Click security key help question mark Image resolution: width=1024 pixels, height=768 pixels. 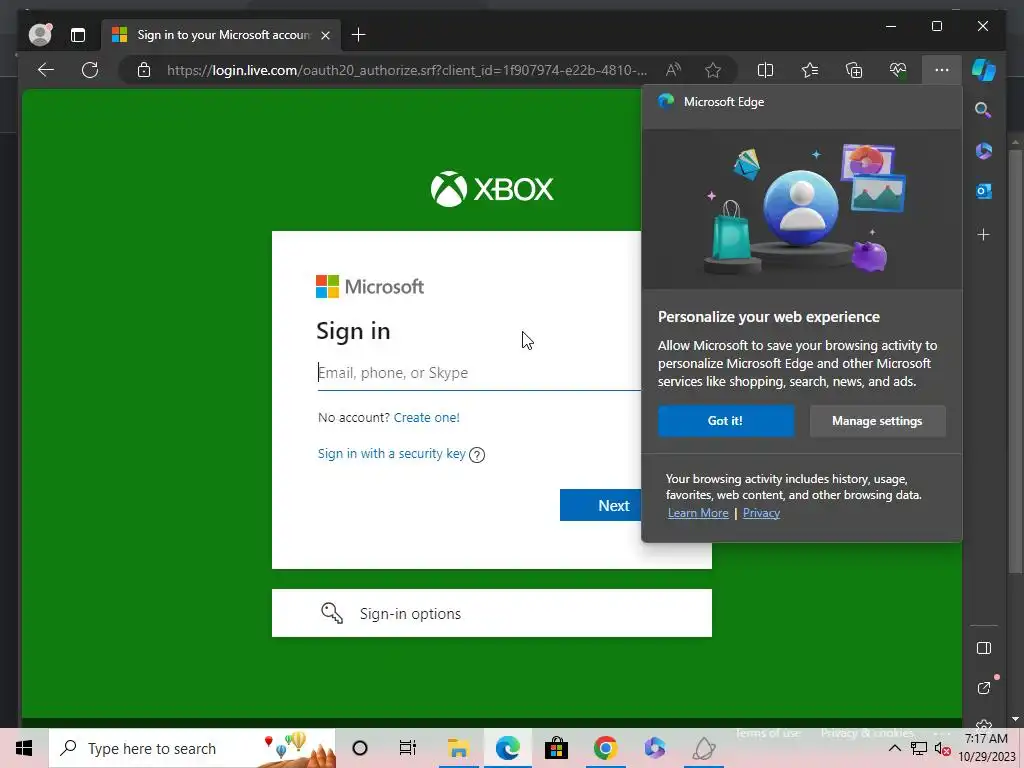click(477, 455)
